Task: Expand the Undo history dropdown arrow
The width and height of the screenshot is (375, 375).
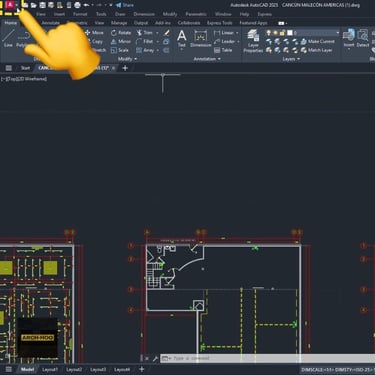Action: [92, 5]
